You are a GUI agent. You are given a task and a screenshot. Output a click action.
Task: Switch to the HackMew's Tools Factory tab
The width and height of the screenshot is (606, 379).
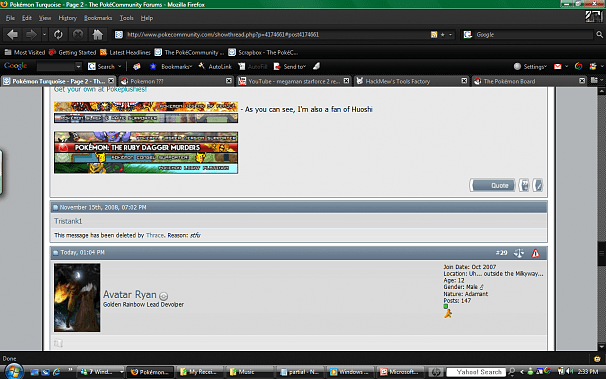(412, 81)
